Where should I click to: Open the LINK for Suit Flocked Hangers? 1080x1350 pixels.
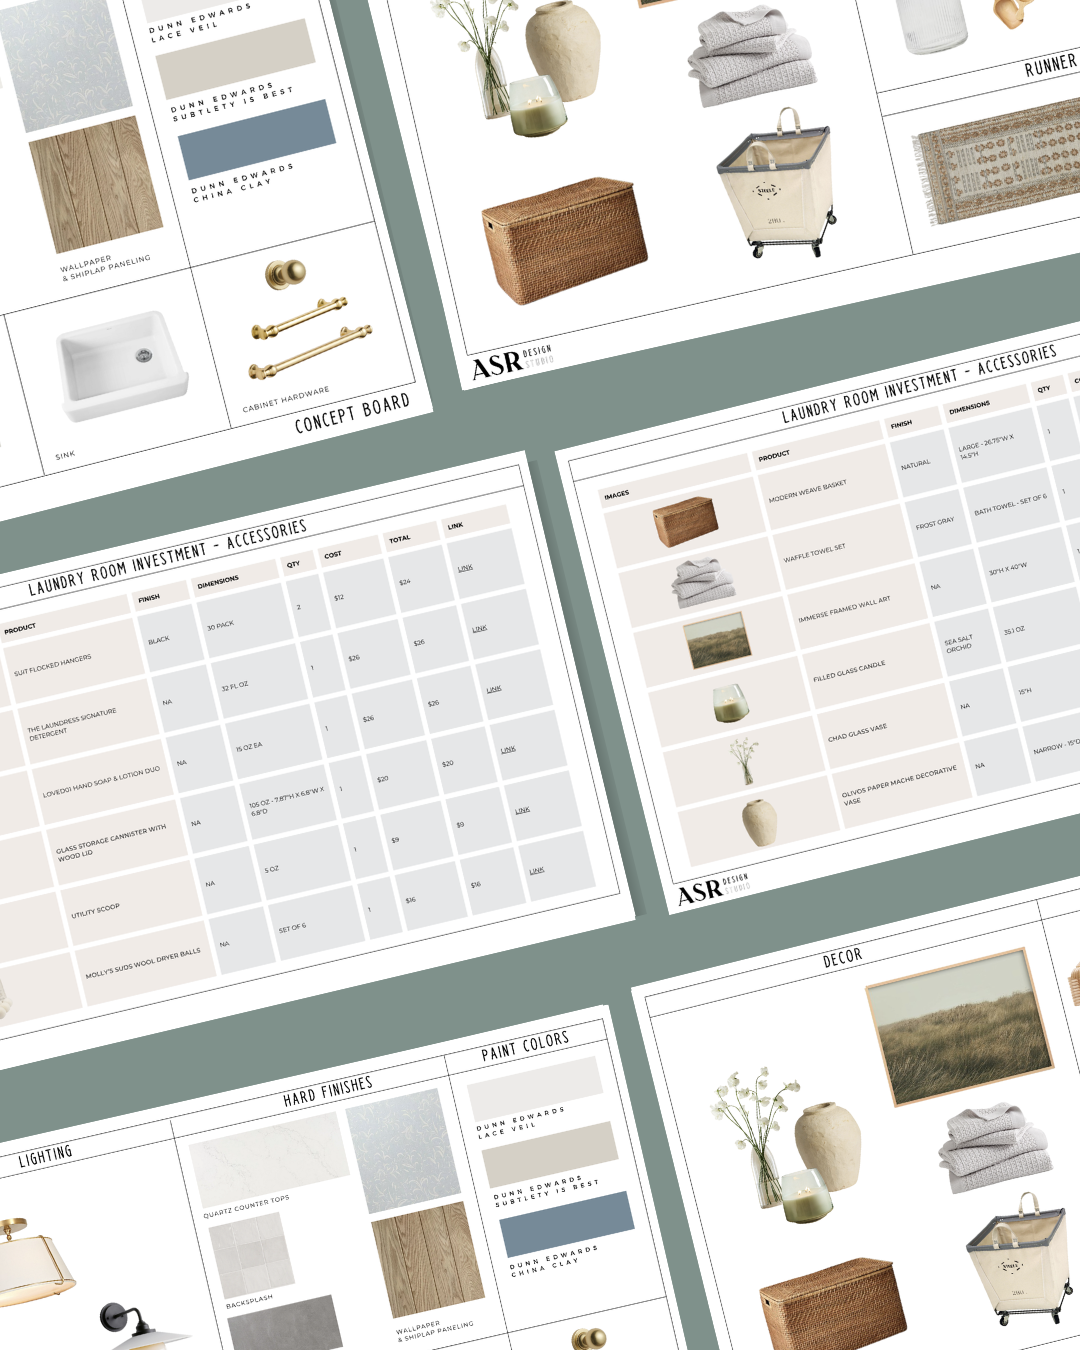465,568
